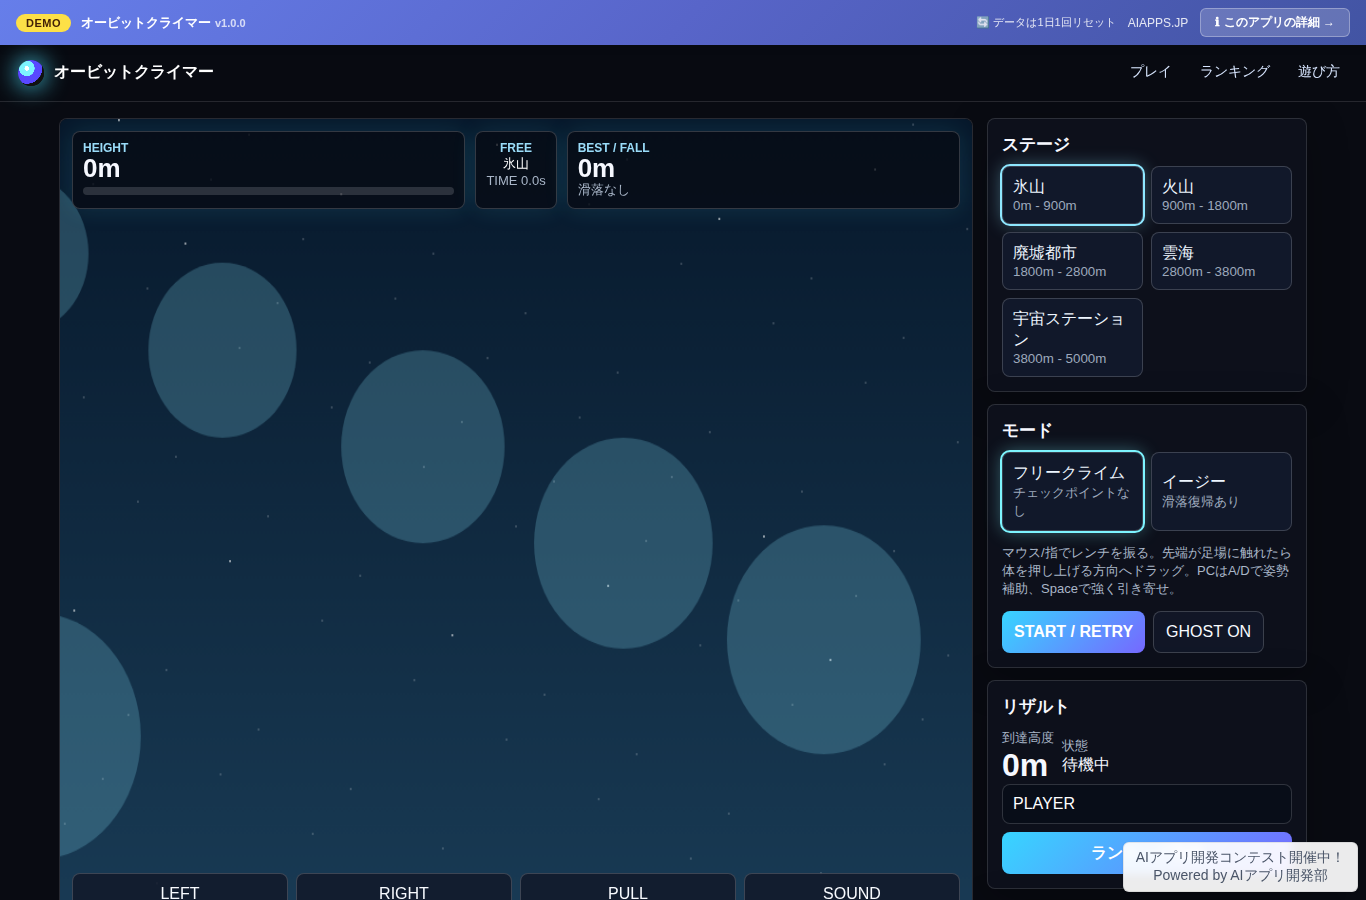The image size is (1366, 900).
Task: Click the AIアプリ開発コンテスト notification banner
Action: click(1240, 866)
